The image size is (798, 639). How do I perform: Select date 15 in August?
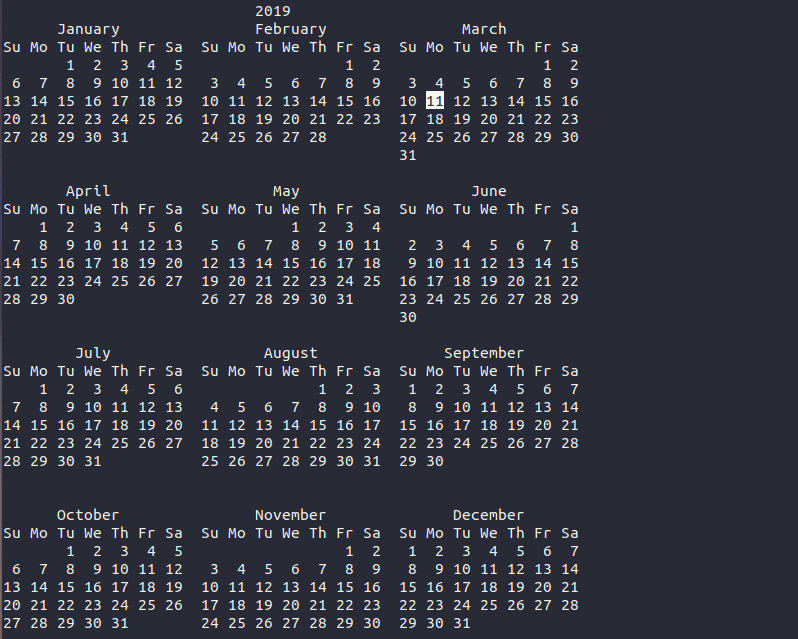pyautogui.click(x=318, y=425)
